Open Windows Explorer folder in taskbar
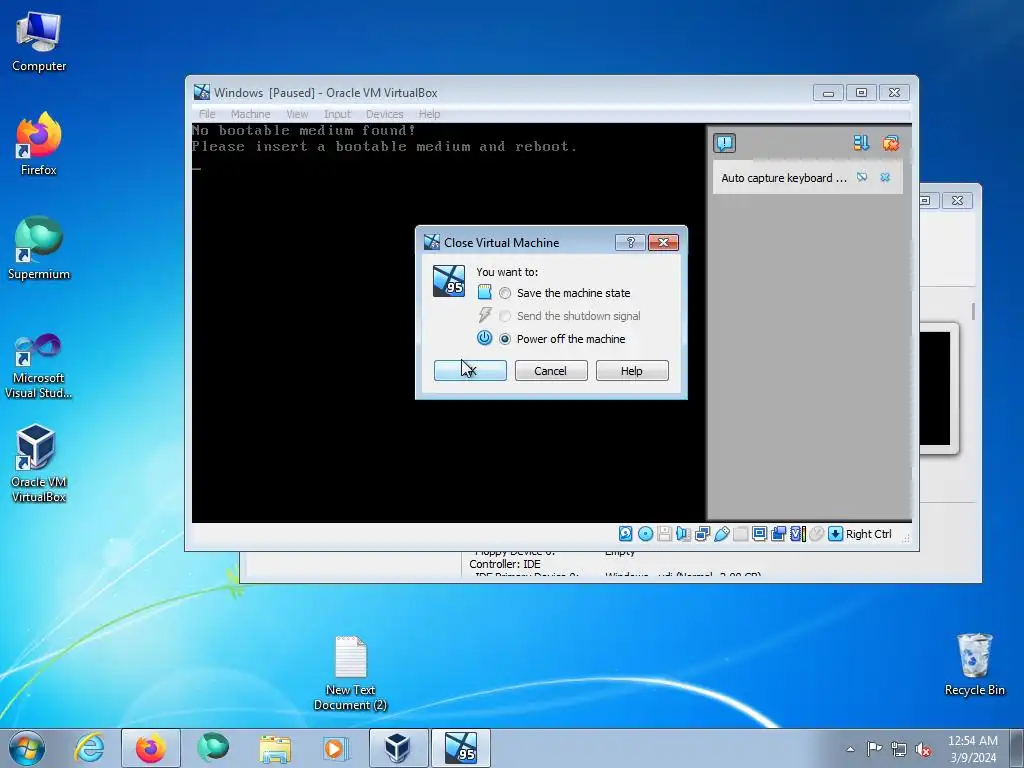Image resolution: width=1024 pixels, height=768 pixels. (x=275, y=748)
